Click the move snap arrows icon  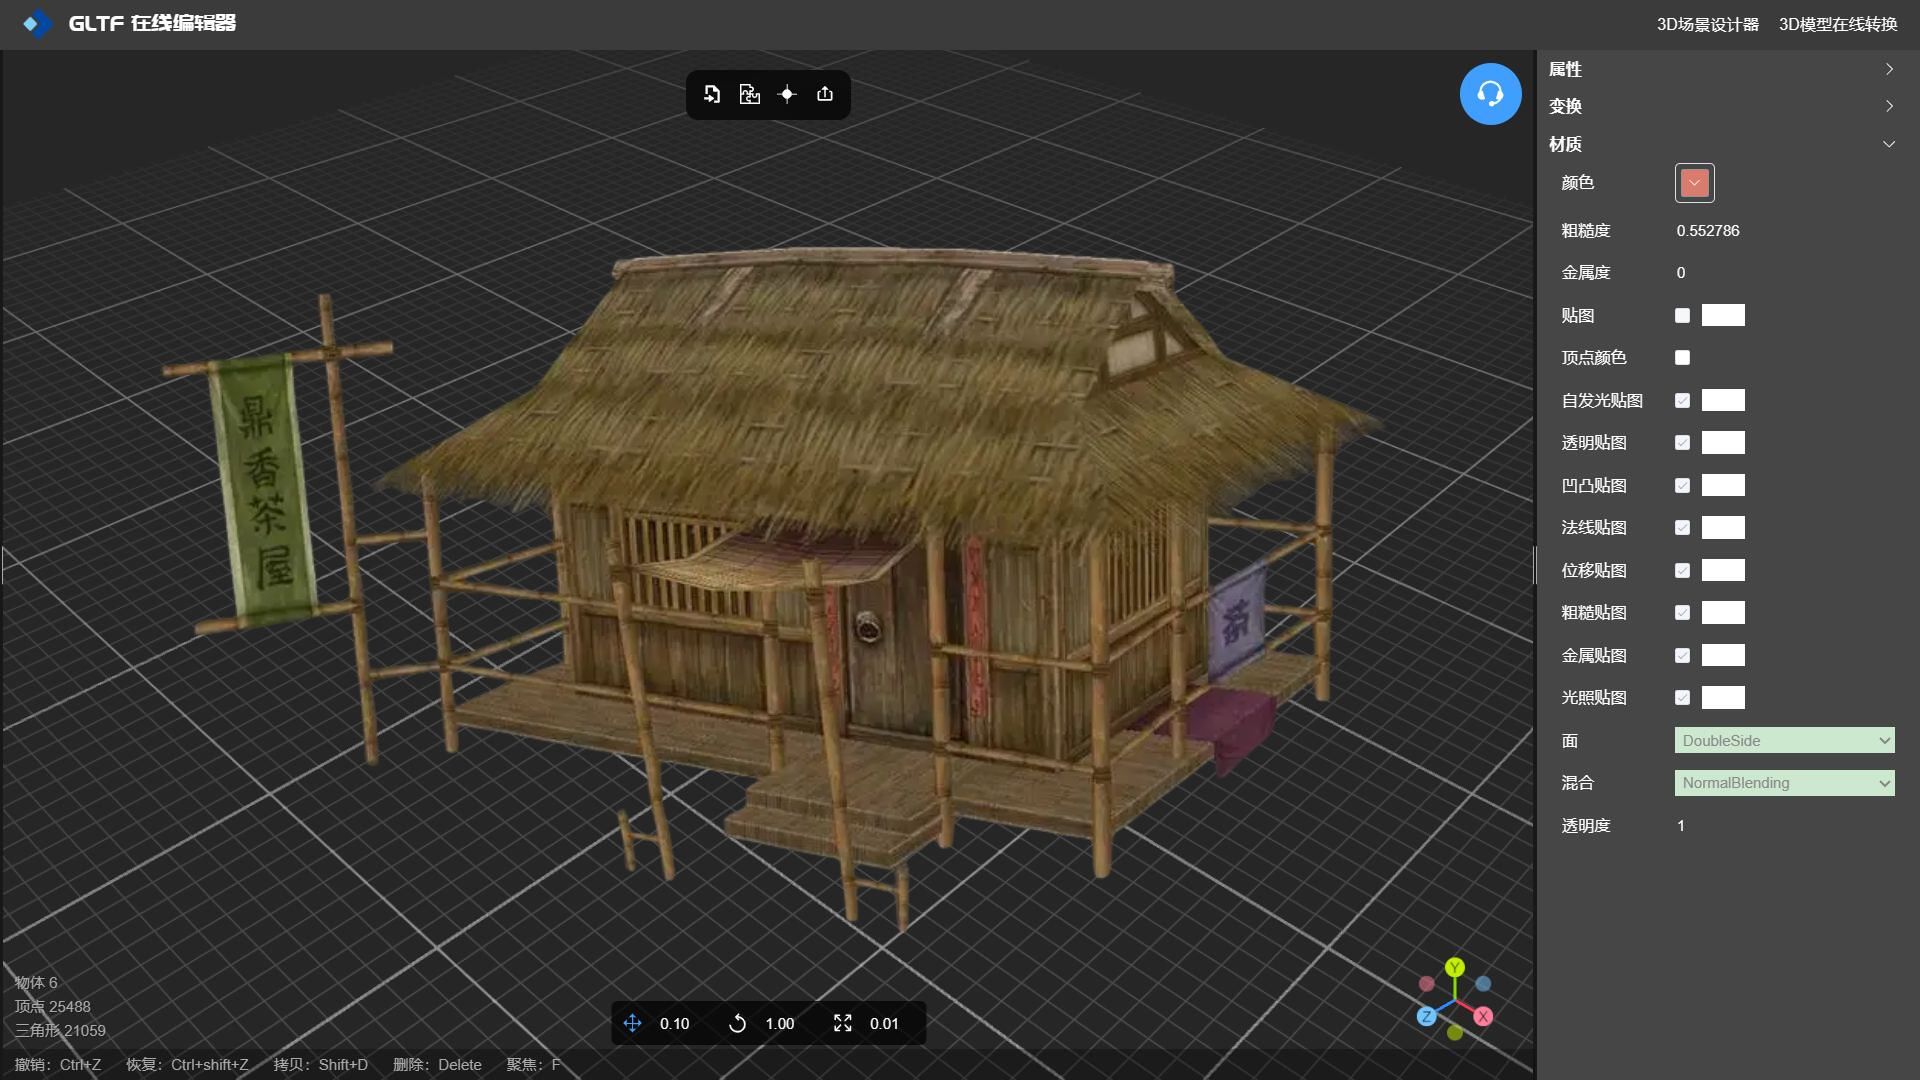pyautogui.click(x=632, y=1023)
